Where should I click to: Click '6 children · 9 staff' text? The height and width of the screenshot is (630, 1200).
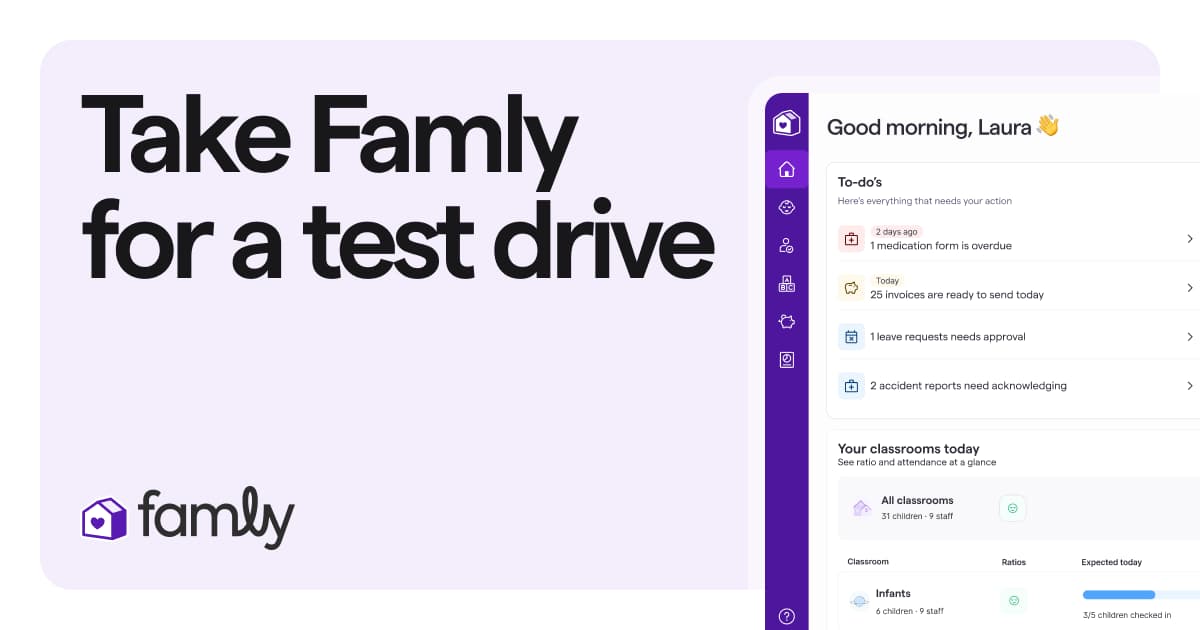click(909, 610)
